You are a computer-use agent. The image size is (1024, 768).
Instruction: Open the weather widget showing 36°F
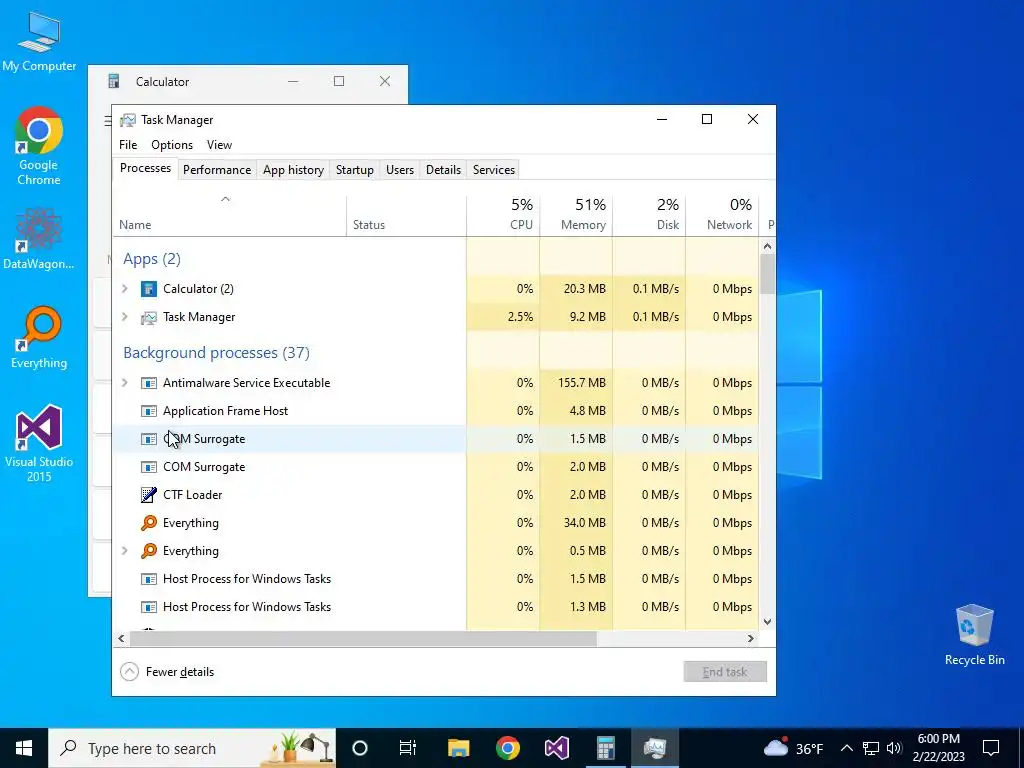tap(793, 748)
